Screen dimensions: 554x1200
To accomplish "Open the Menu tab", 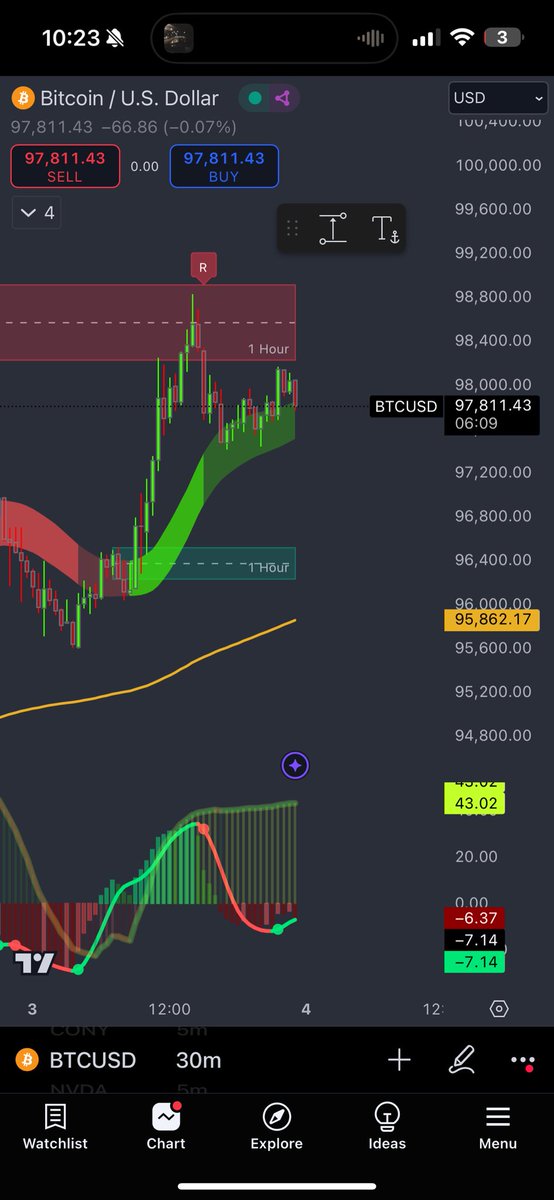I will (497, 1127).
